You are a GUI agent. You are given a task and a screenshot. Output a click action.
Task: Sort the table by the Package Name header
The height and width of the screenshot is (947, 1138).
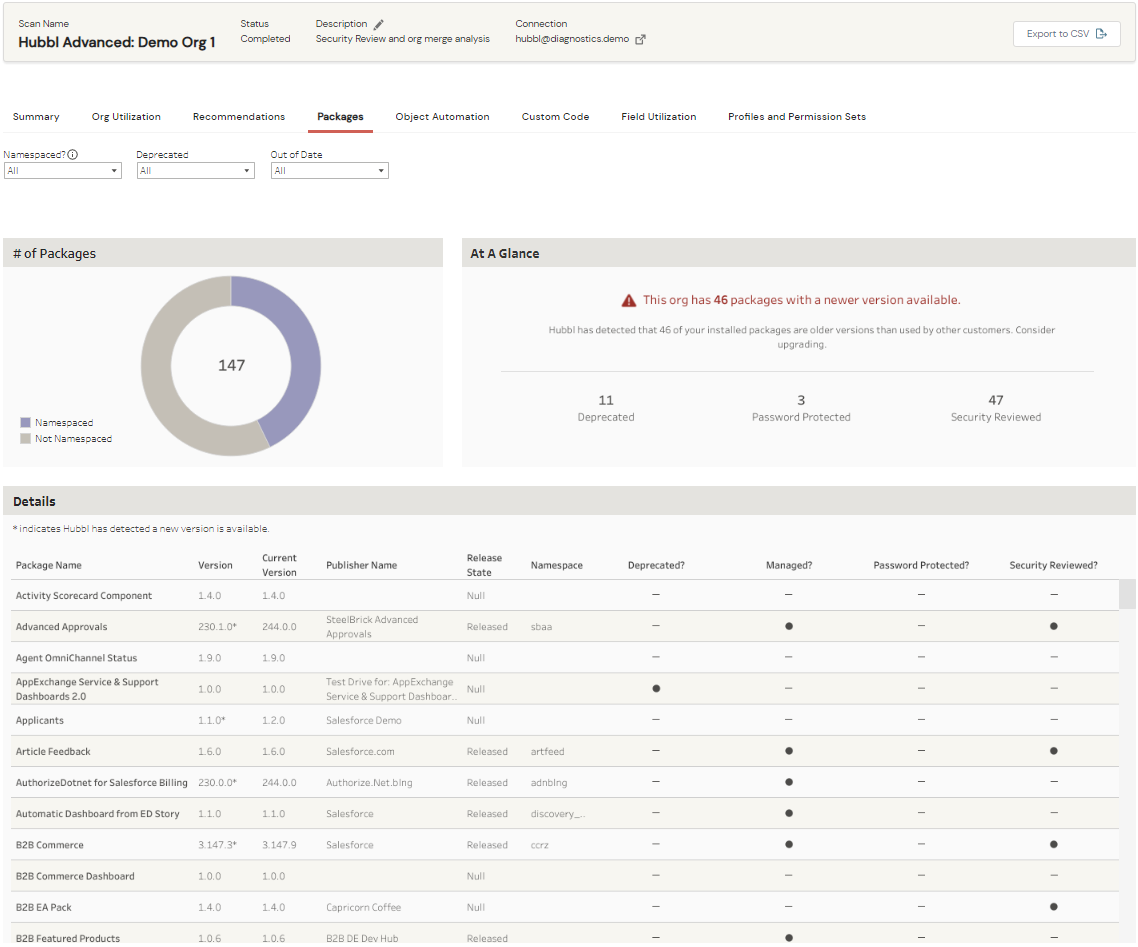click(x=48, y=565)
